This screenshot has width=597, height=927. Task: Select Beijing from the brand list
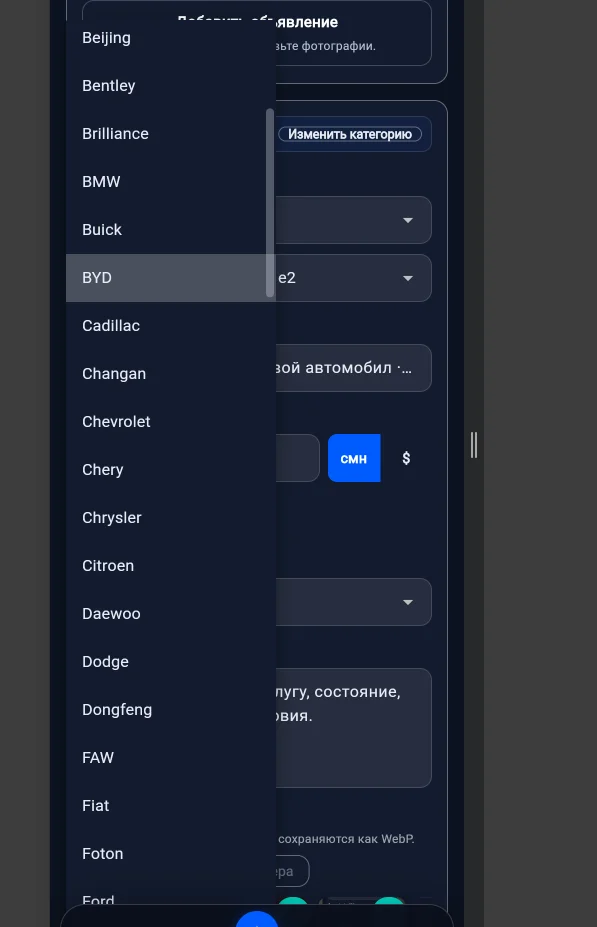(170, 38)
